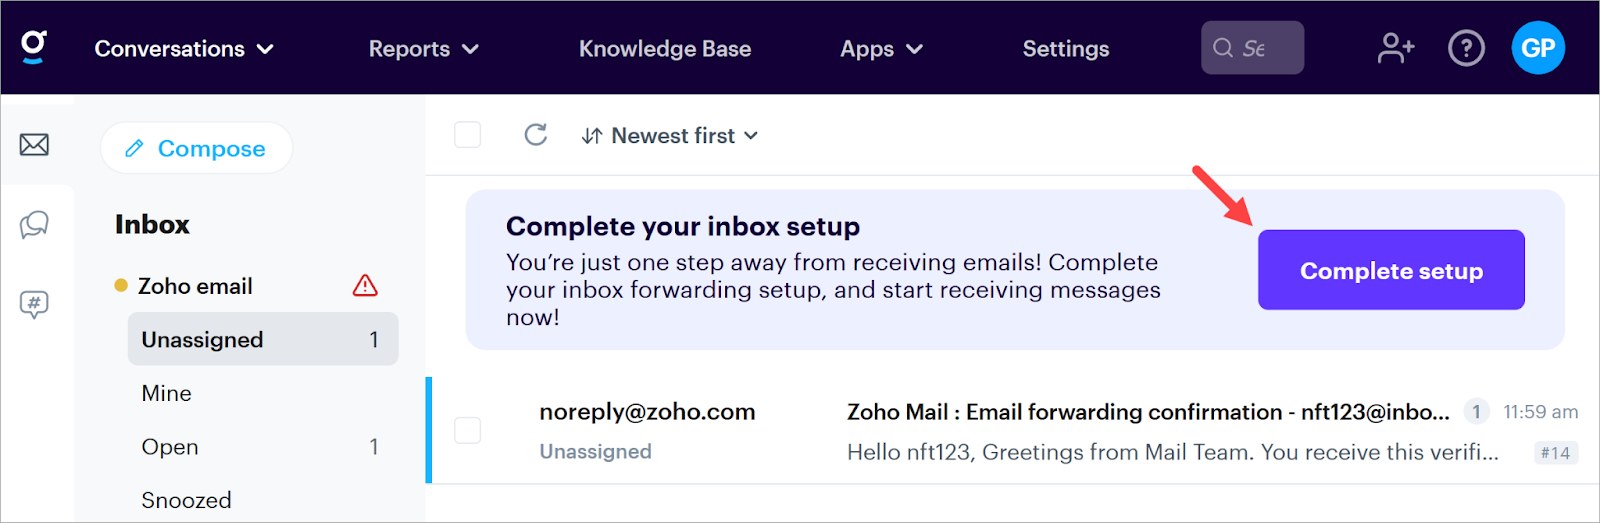Image resolution: width=1600 pixels, height=523 pixels.
Task: Open the Newest first sort dropdown
Action: (670, 136)
